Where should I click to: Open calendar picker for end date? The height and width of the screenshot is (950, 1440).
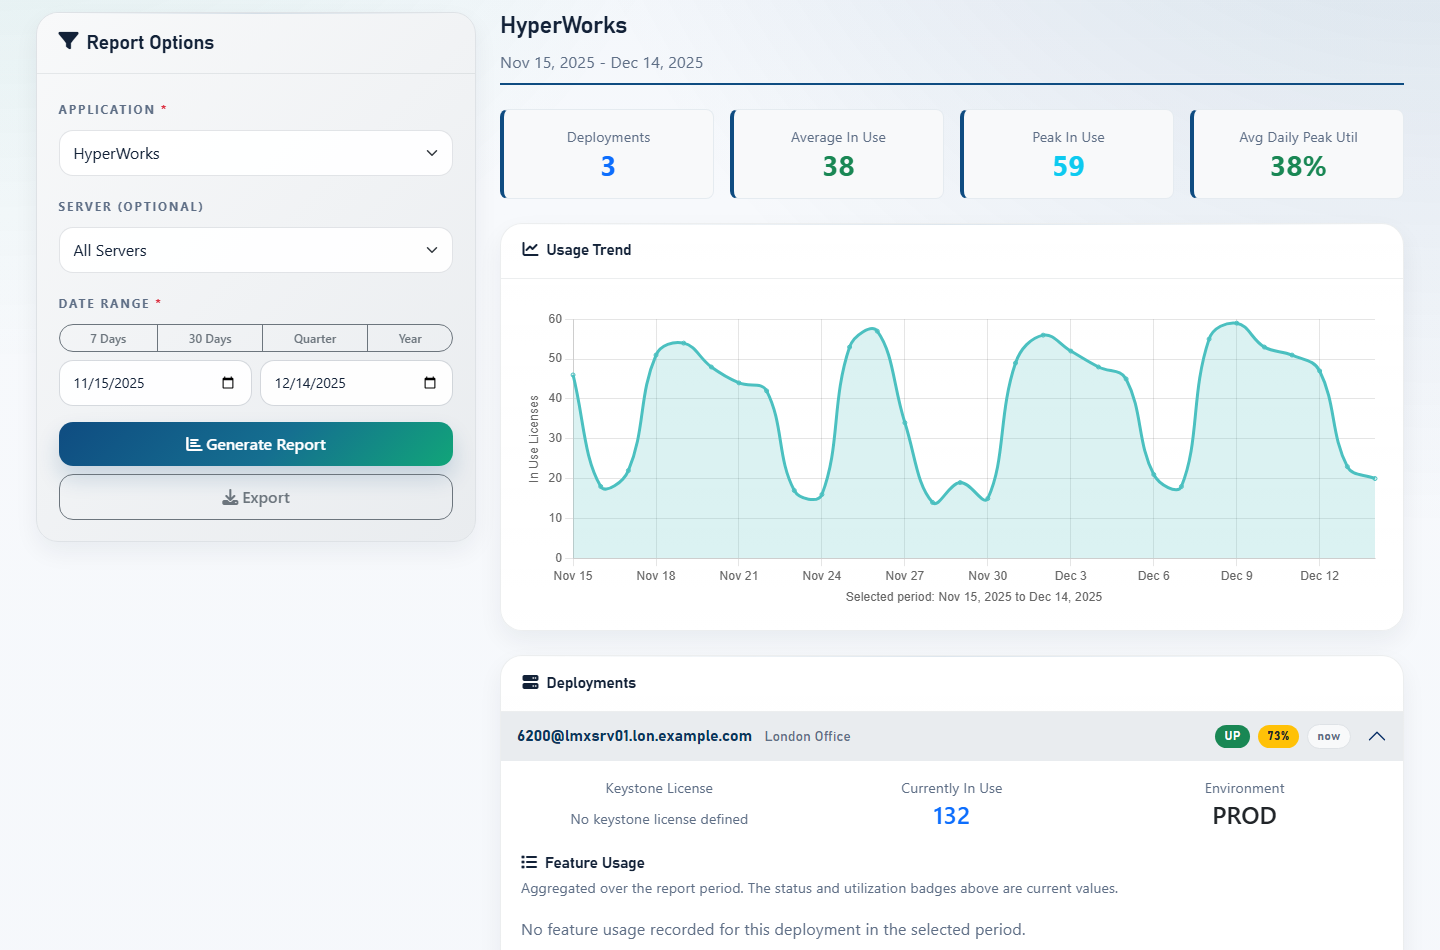(x=430, y=383)
